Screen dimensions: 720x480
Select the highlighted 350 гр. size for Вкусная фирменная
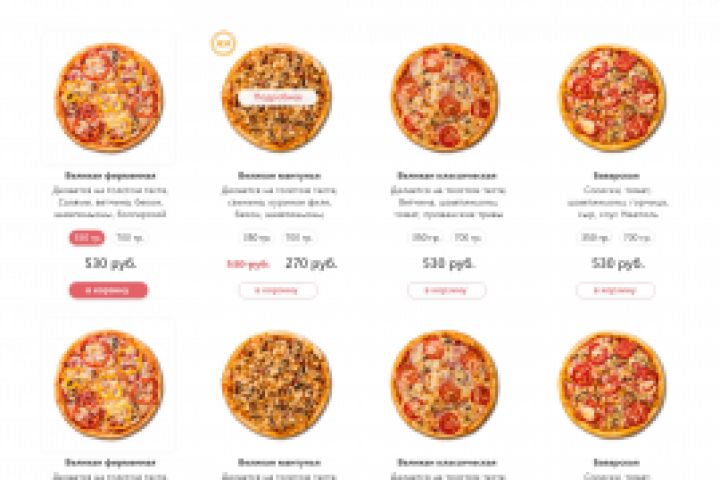(x=87, y=238)
